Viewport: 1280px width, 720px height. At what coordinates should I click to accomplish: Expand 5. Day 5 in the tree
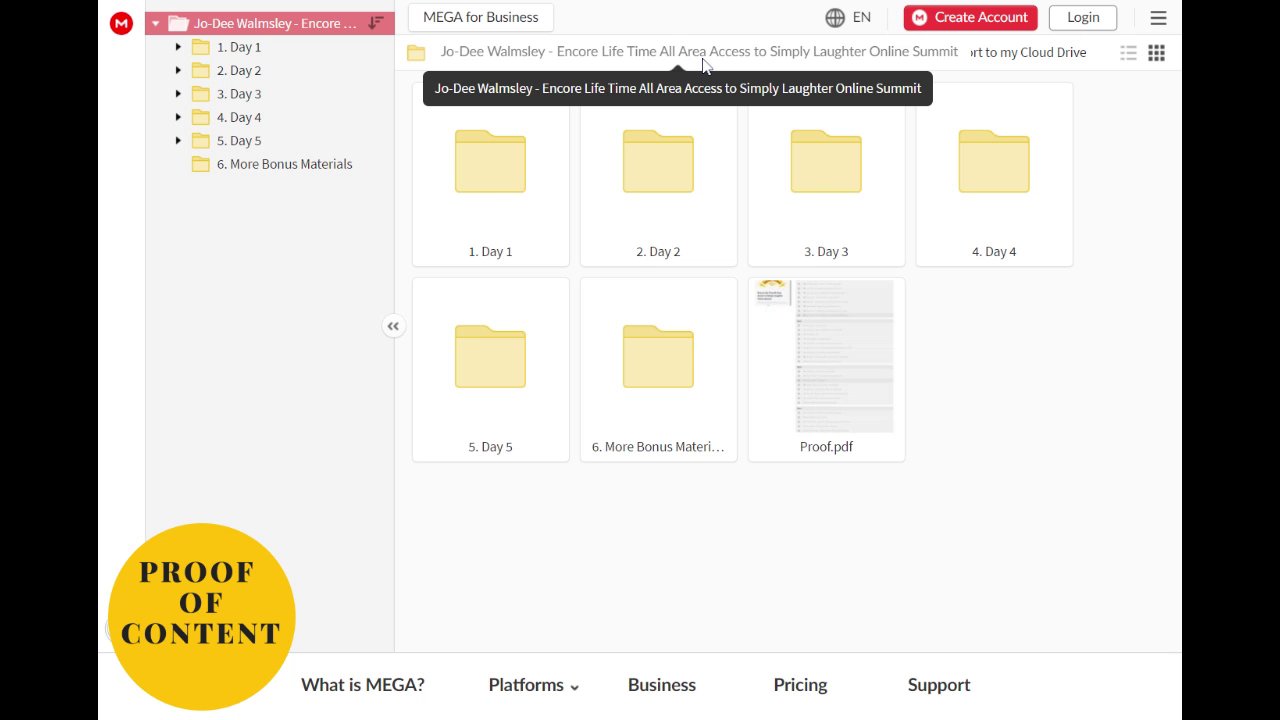[178, 141]
